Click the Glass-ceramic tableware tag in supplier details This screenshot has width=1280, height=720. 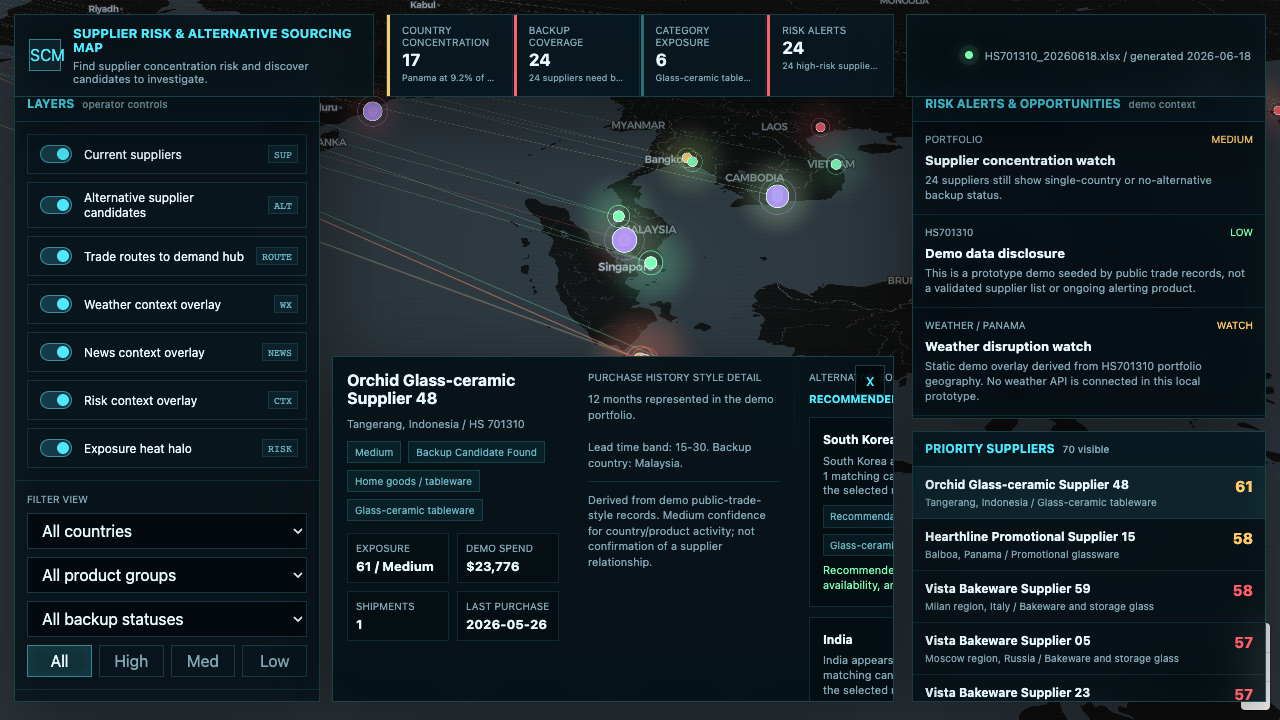tap(414, 510)
